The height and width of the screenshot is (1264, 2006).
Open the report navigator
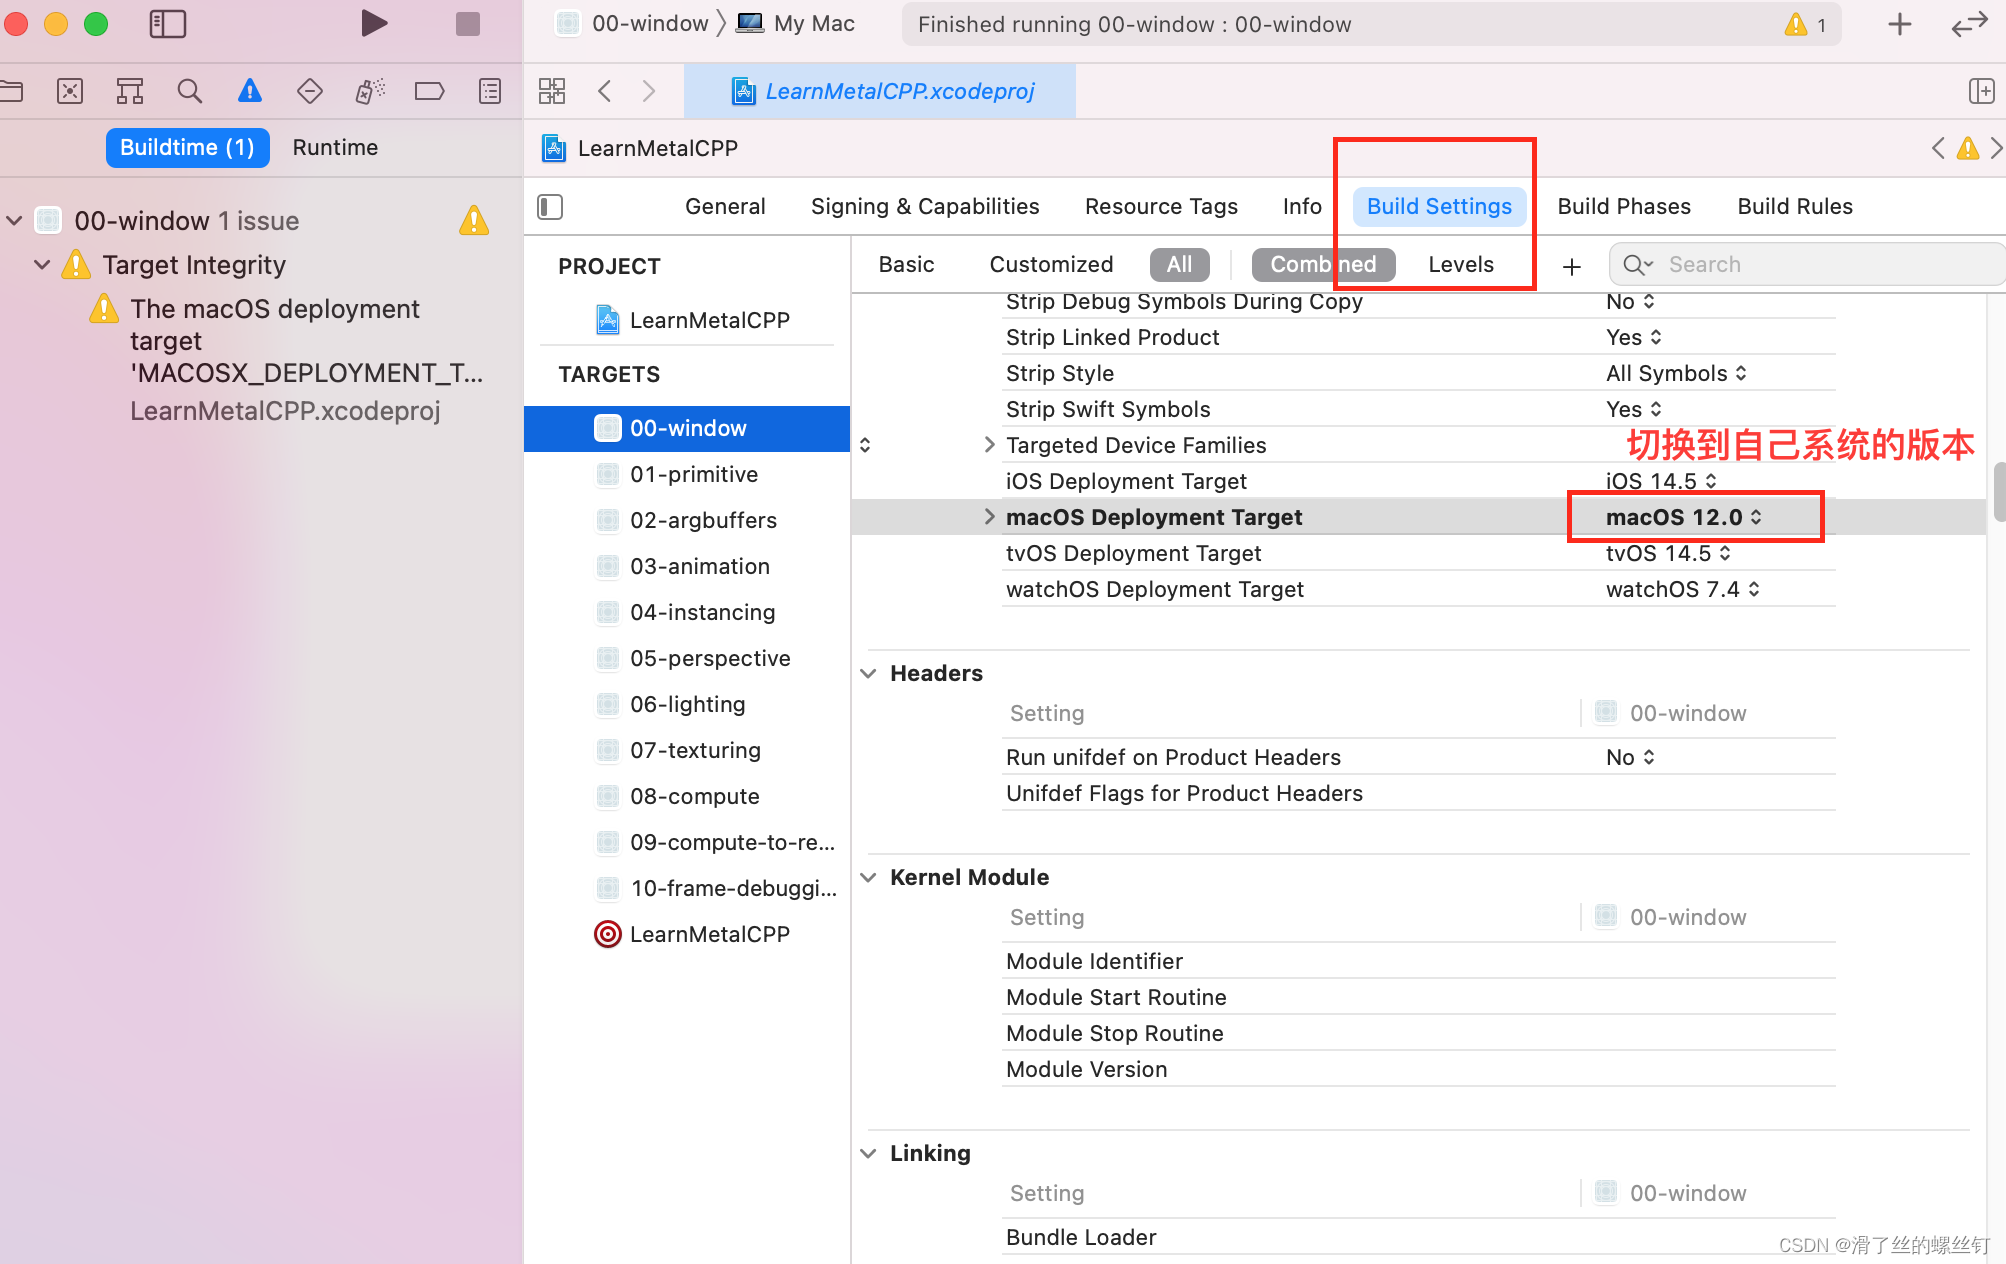pyautogui.click(x=490, y=91)
